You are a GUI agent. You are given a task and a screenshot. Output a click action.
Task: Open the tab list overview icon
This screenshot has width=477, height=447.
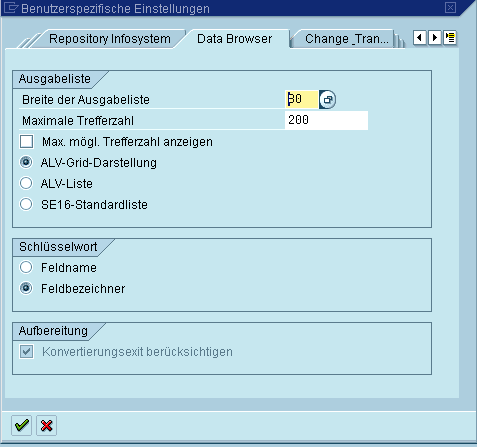[x=450, y=38]
